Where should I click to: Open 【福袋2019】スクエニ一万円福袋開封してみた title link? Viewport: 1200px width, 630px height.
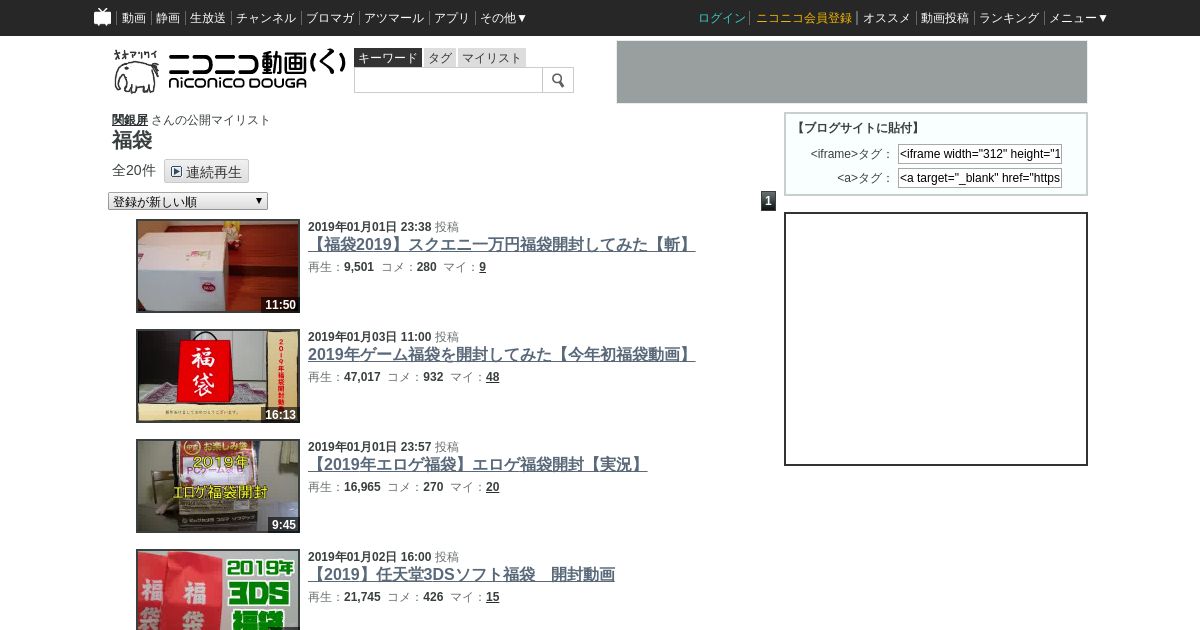click(501, 244)
